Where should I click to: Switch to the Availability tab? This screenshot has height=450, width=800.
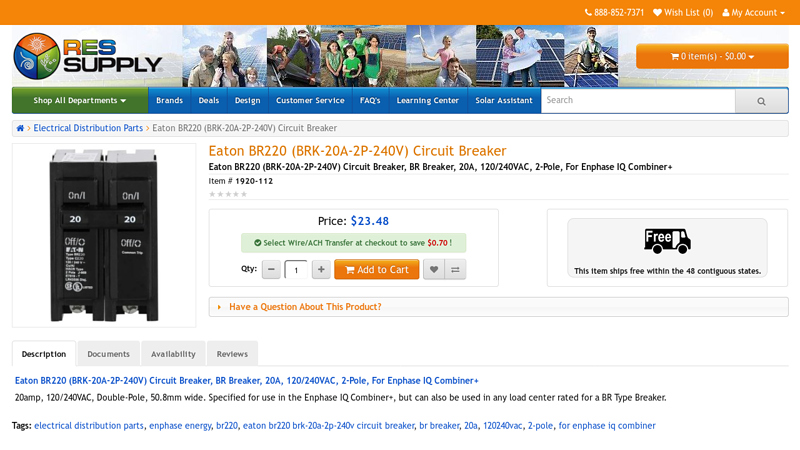[x=173, y=354]
